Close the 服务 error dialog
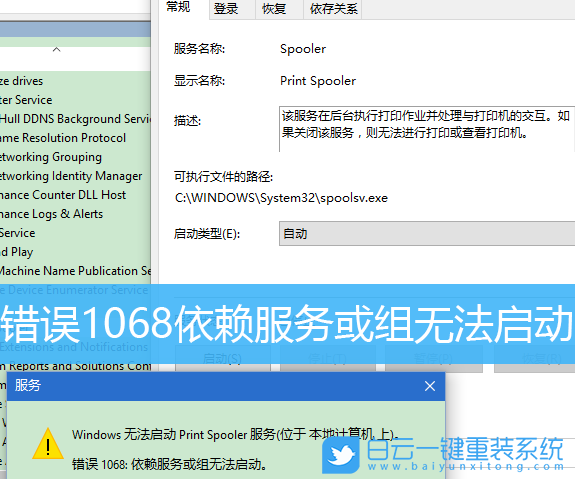 (430, 386)
